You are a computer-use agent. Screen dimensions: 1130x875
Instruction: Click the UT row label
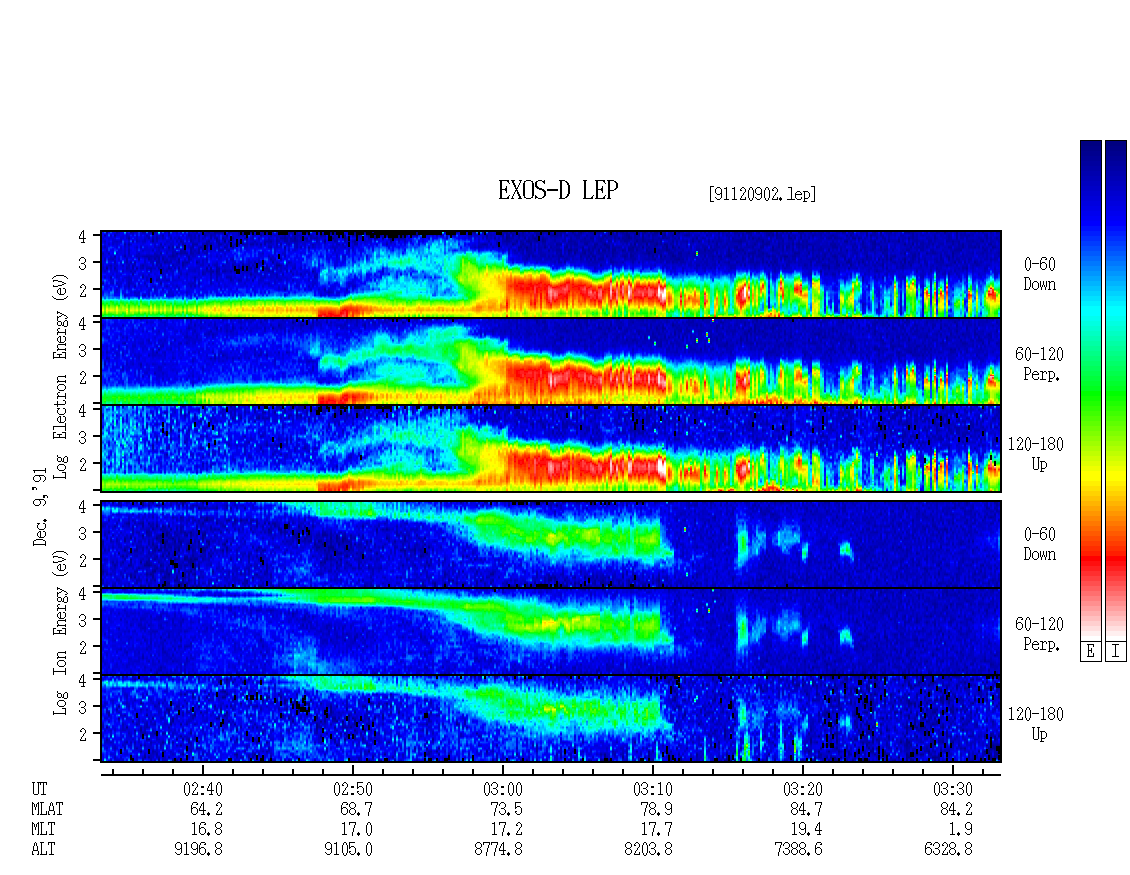tap(39, 789)
